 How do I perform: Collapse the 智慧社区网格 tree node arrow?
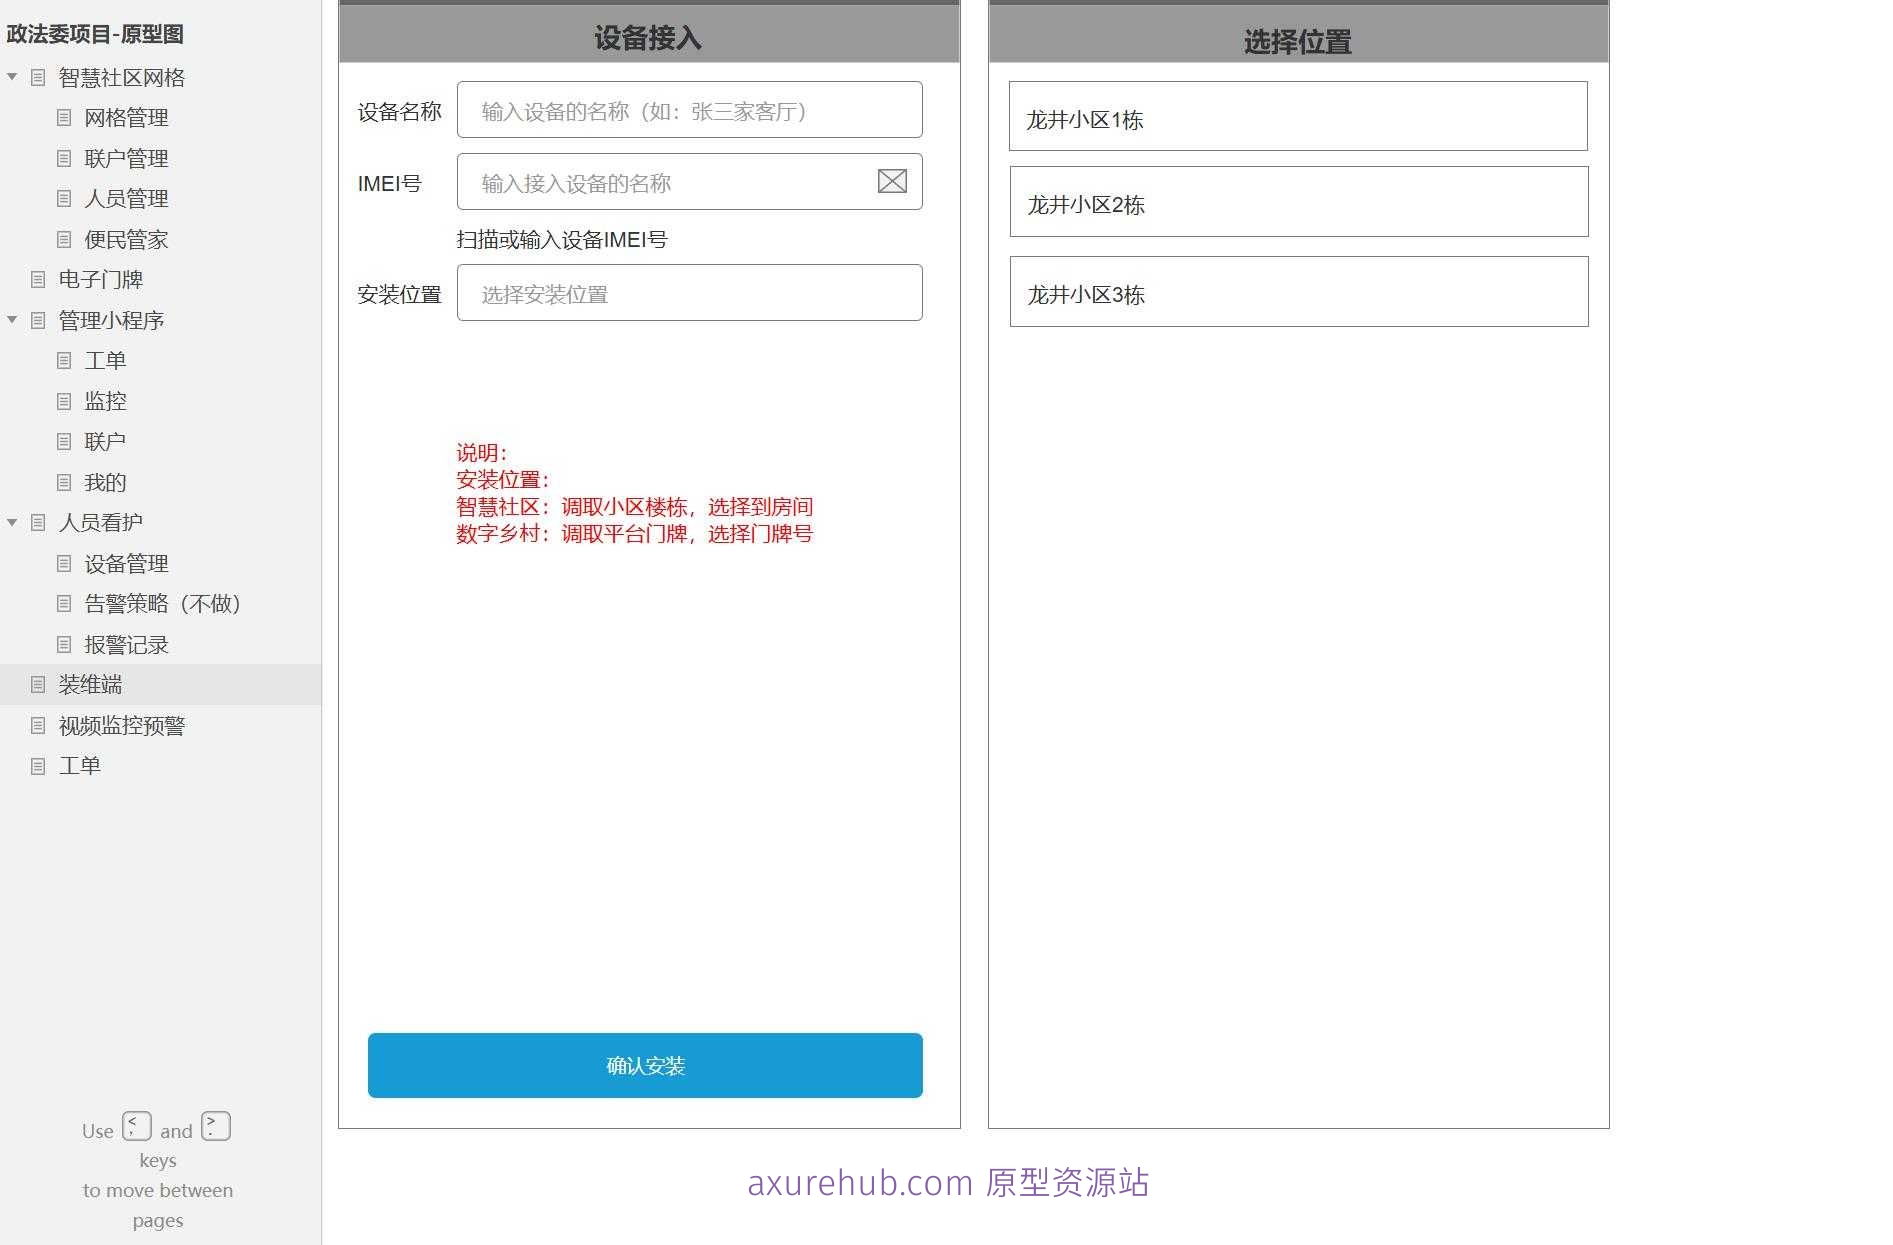(x=12, y=77)
